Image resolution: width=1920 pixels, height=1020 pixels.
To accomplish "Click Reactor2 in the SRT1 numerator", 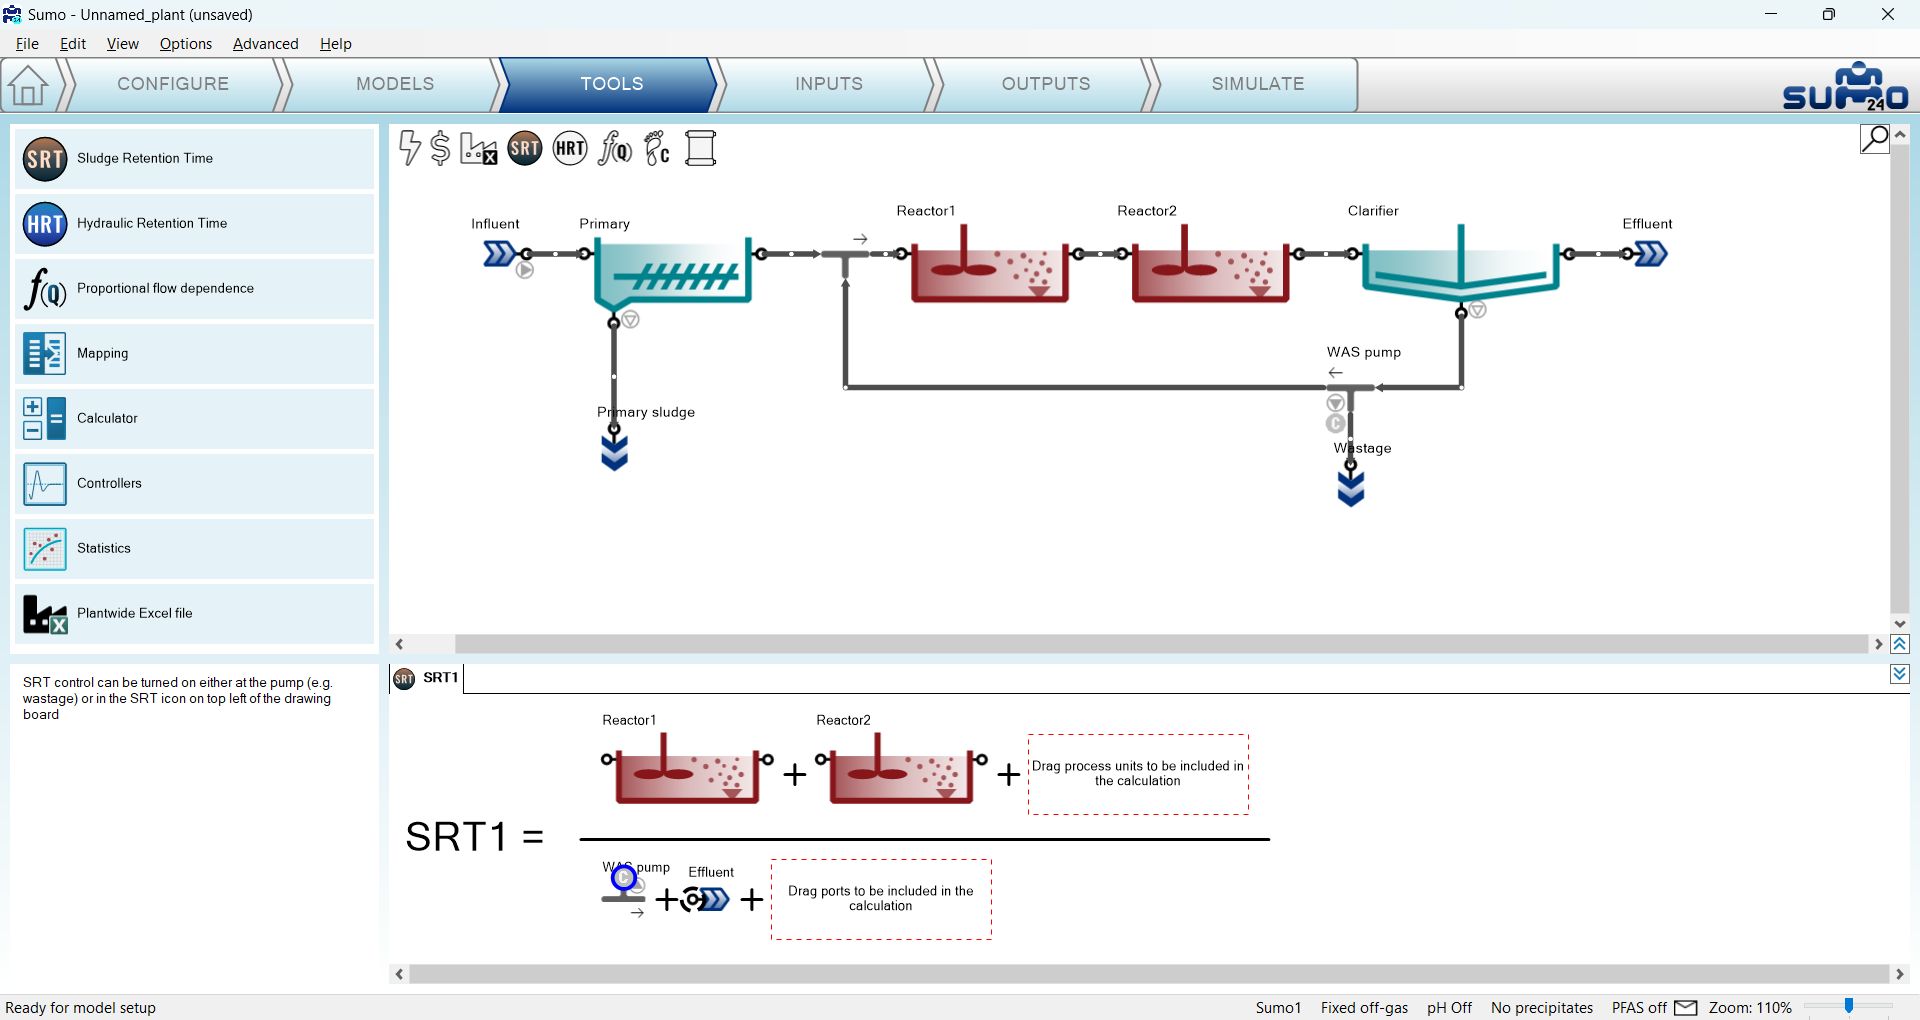I will [x=901, y=768].
